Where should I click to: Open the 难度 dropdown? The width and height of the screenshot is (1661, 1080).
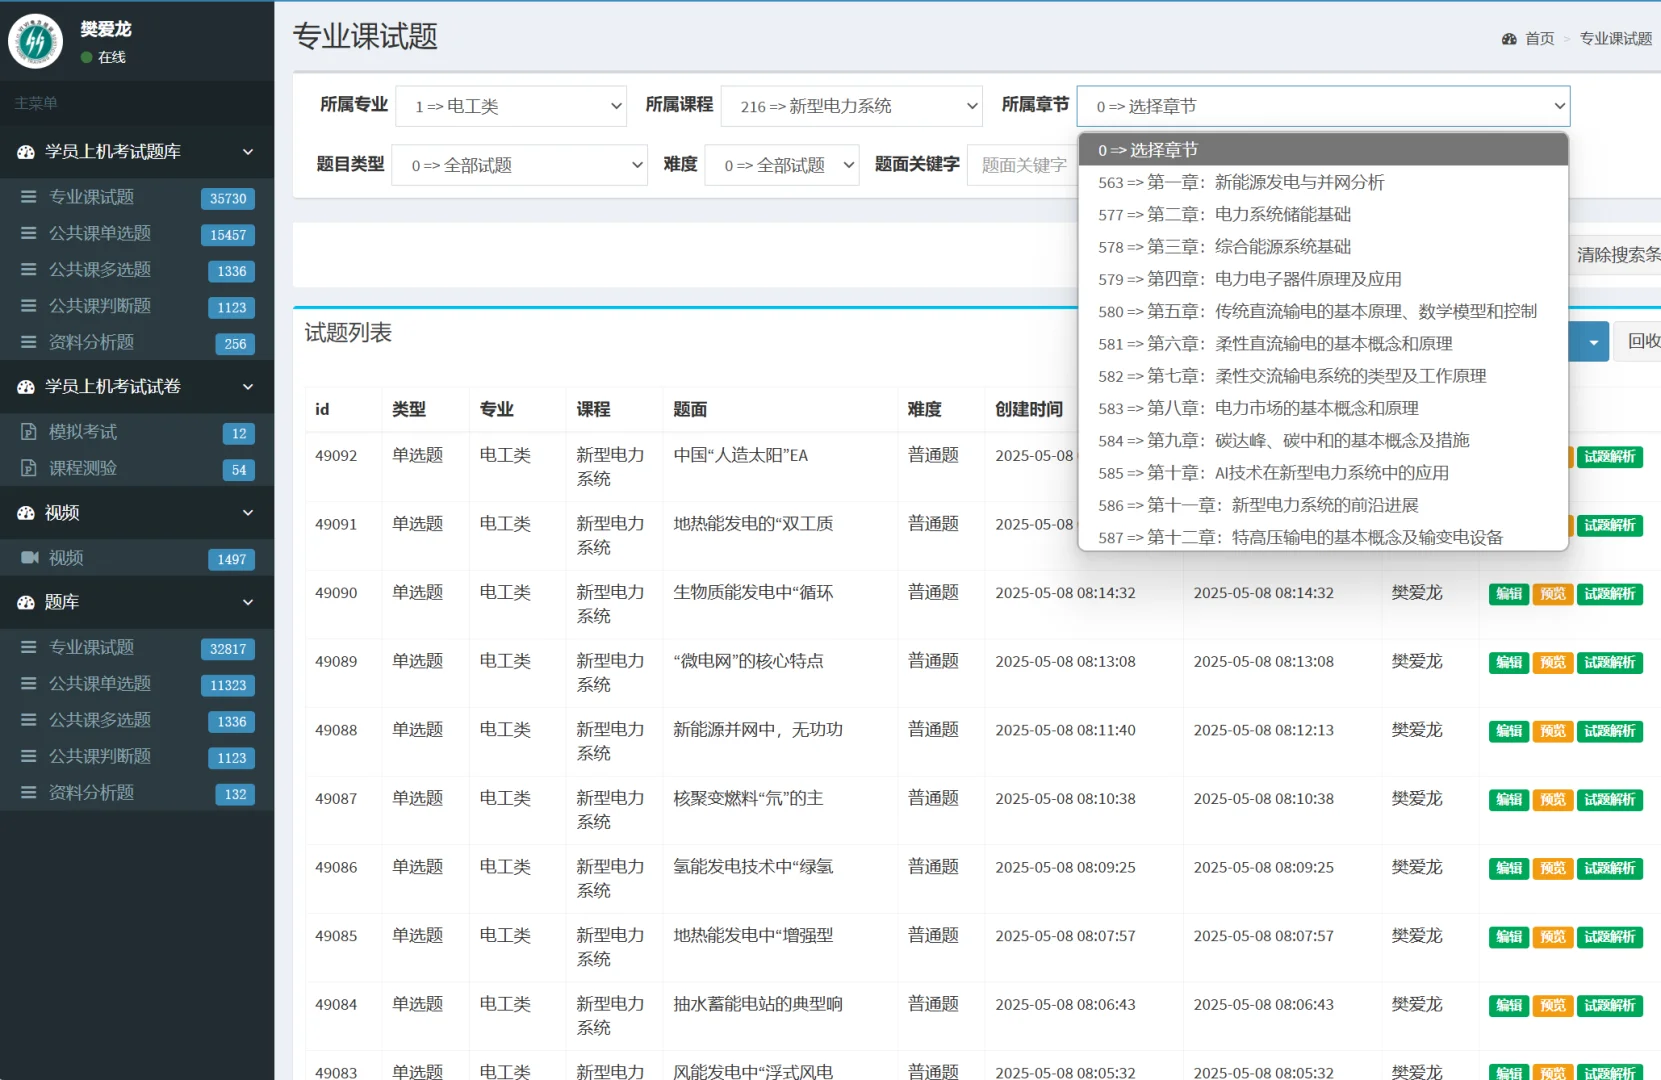click(x=781, y=165)
